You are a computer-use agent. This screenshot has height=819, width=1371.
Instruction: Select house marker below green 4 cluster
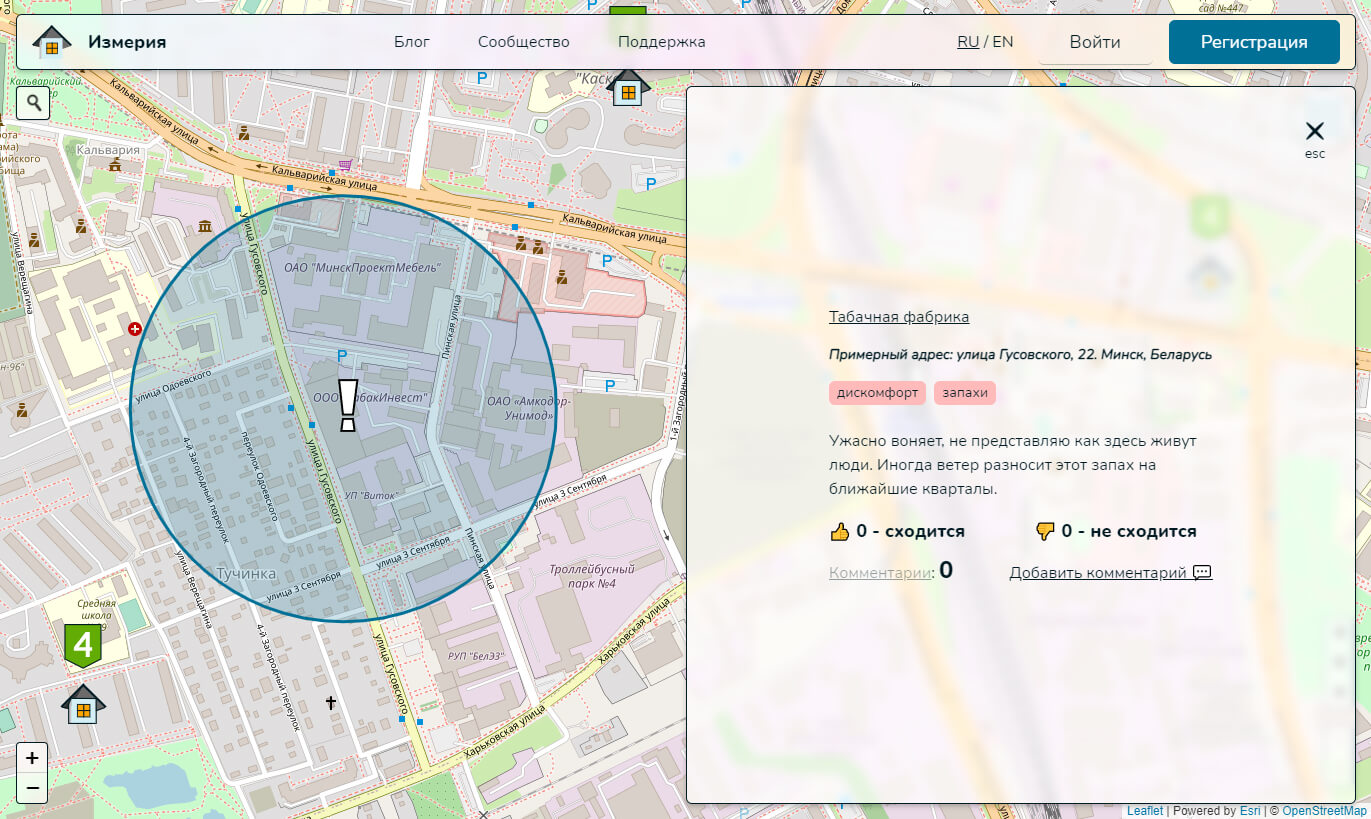pos(83,704)
